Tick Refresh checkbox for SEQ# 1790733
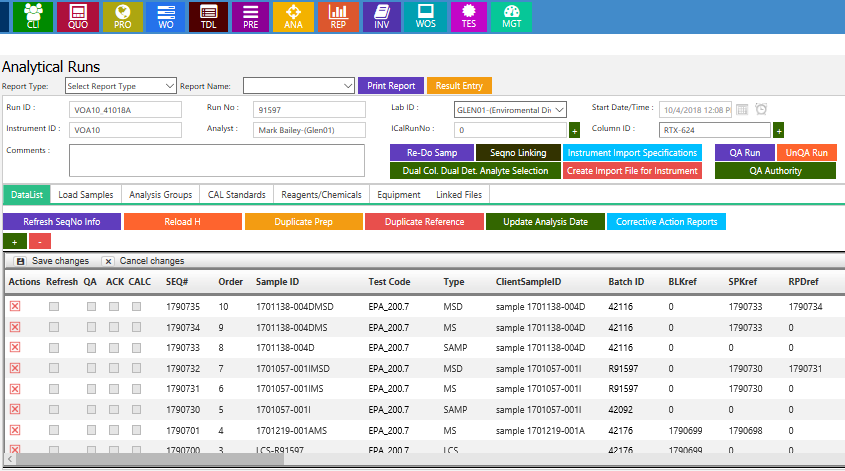Viewport: 845px width, 471px height. [54, 348]
